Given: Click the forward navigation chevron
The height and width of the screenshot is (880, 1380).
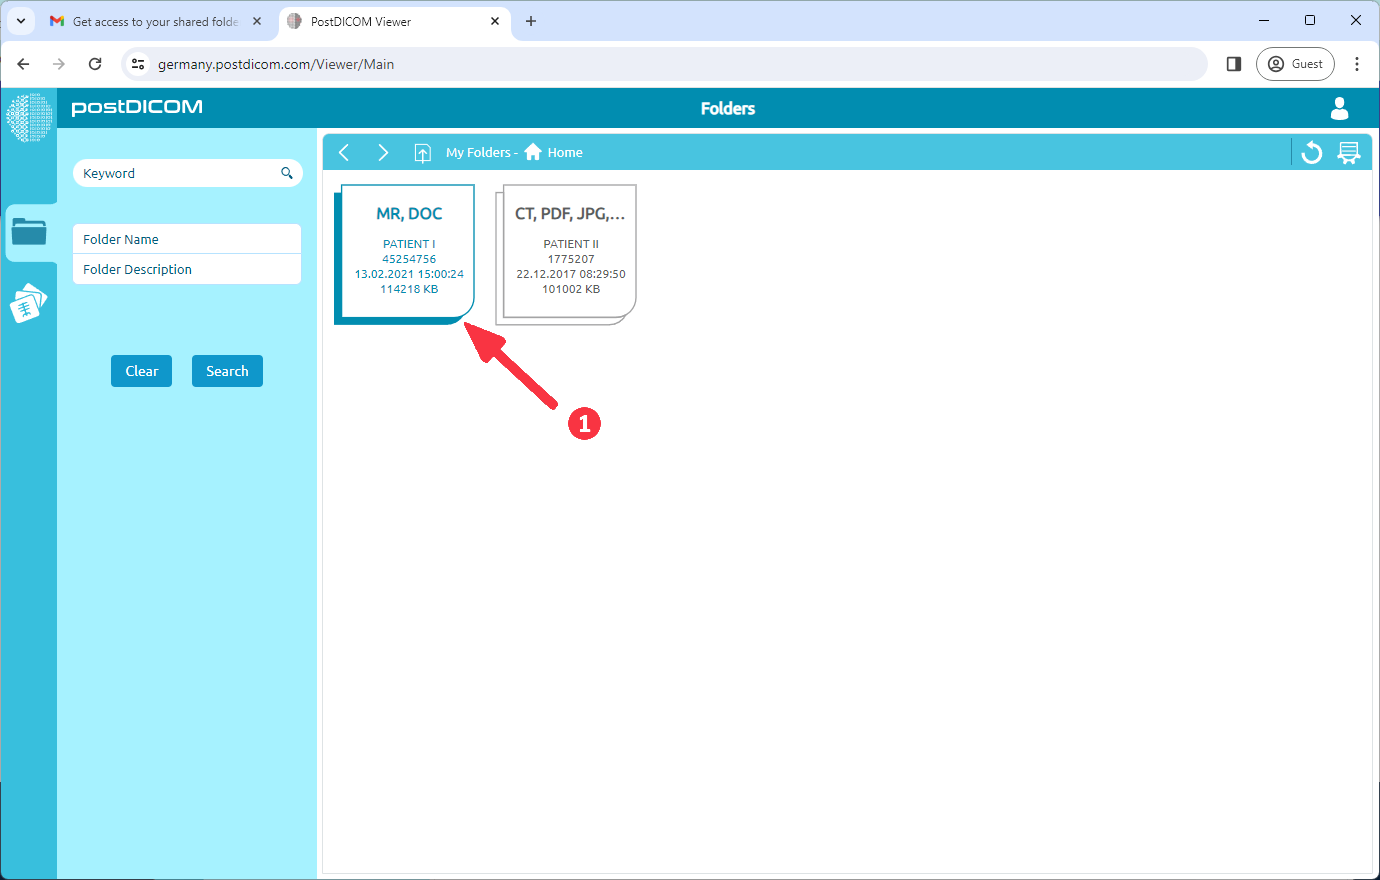Looking at the screenshot, I should point(383,152).
